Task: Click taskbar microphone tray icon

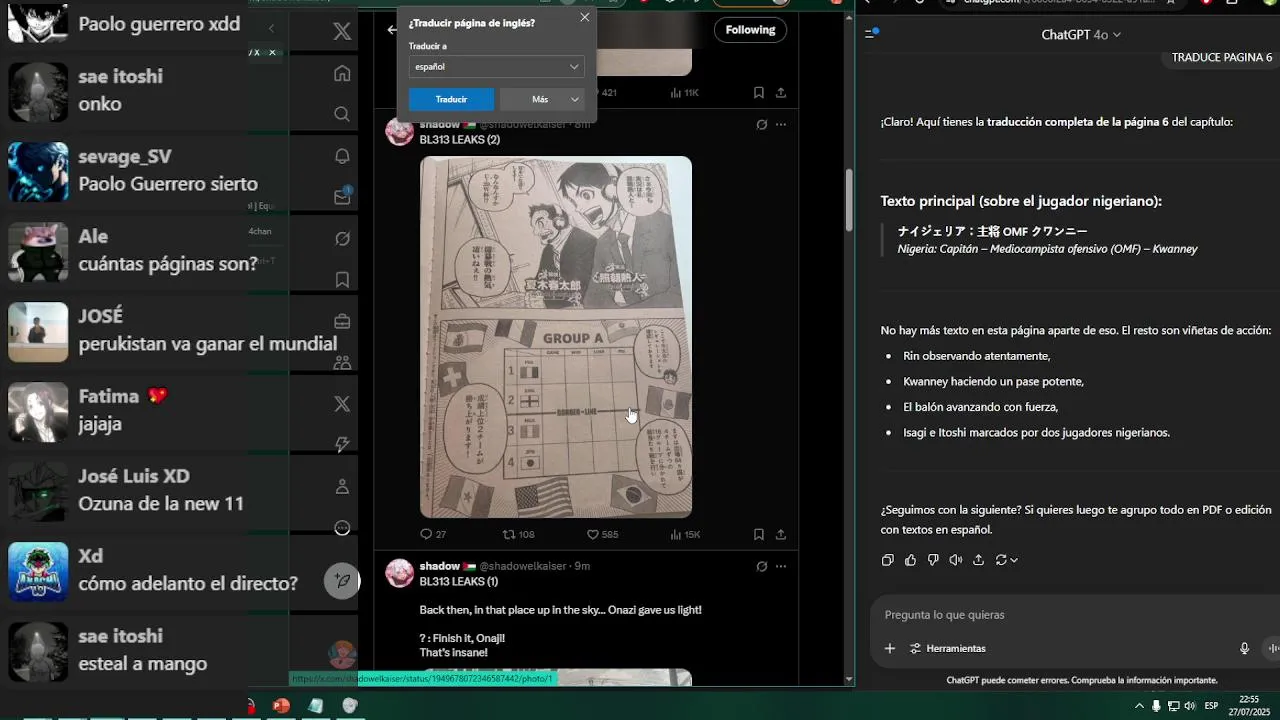Action: point(1156,706)
